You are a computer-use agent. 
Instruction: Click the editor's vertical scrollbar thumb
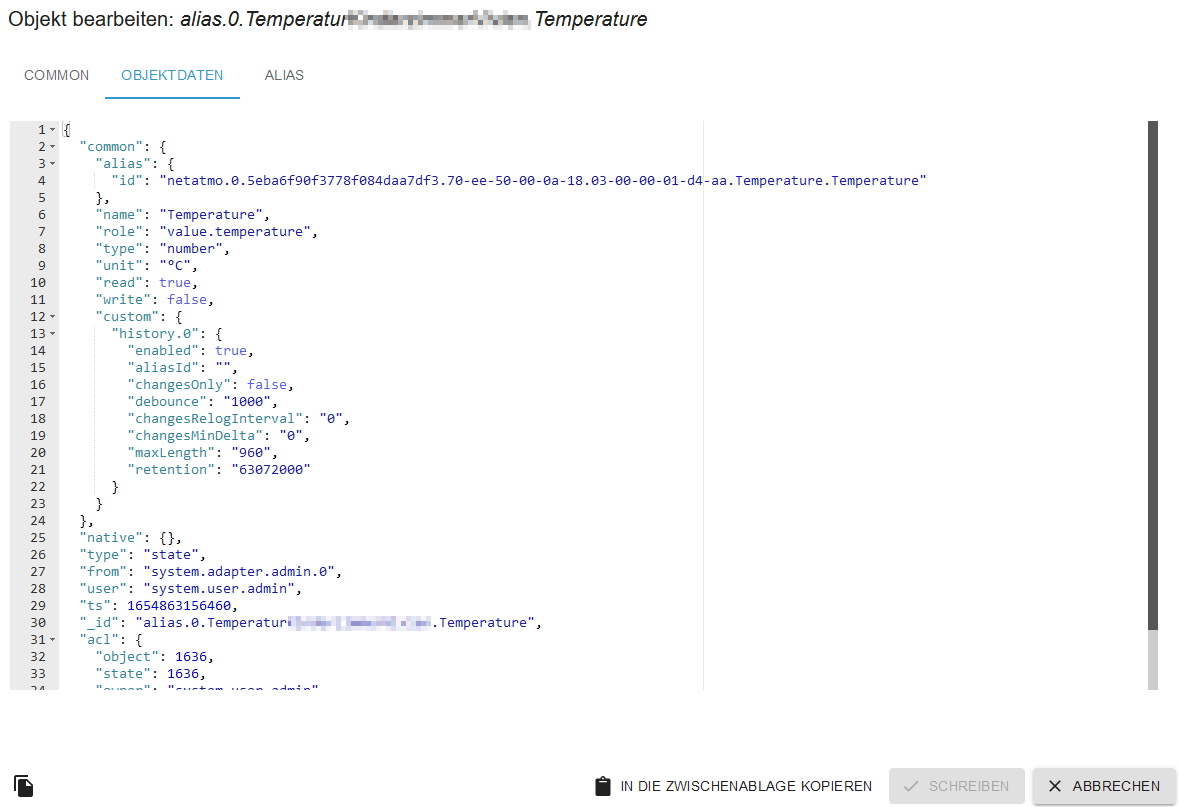pos(1153,375)
